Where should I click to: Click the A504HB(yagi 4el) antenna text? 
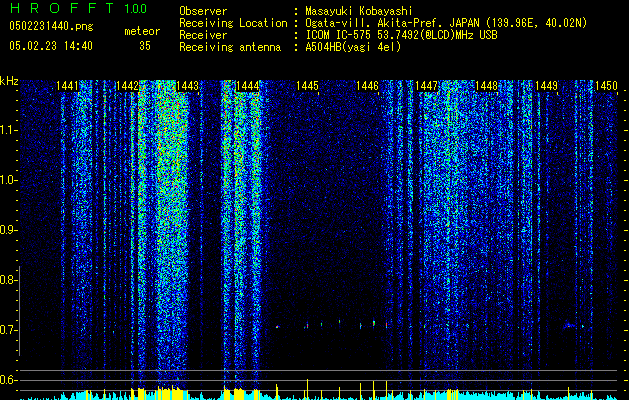[353, 47]
